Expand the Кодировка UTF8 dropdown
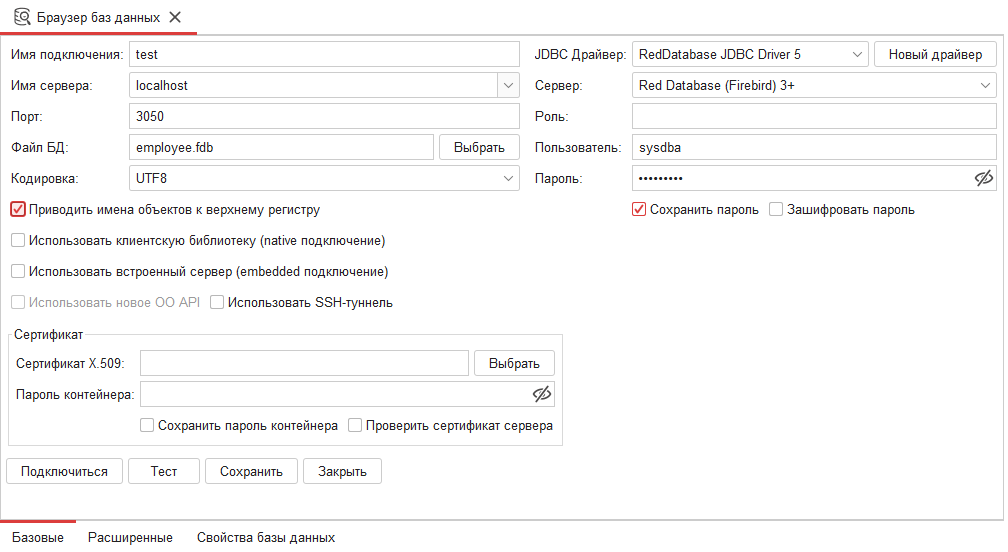 pos(508,179)
